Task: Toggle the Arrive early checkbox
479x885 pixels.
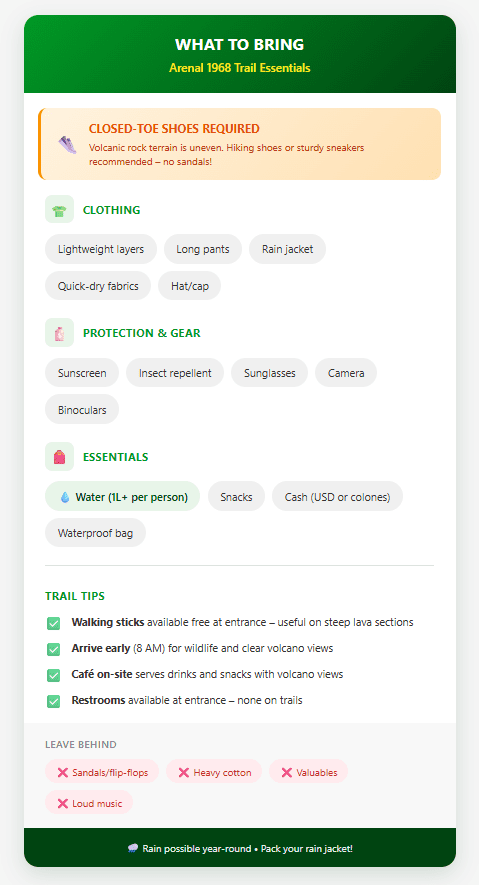Action: [x=54, y=649]
